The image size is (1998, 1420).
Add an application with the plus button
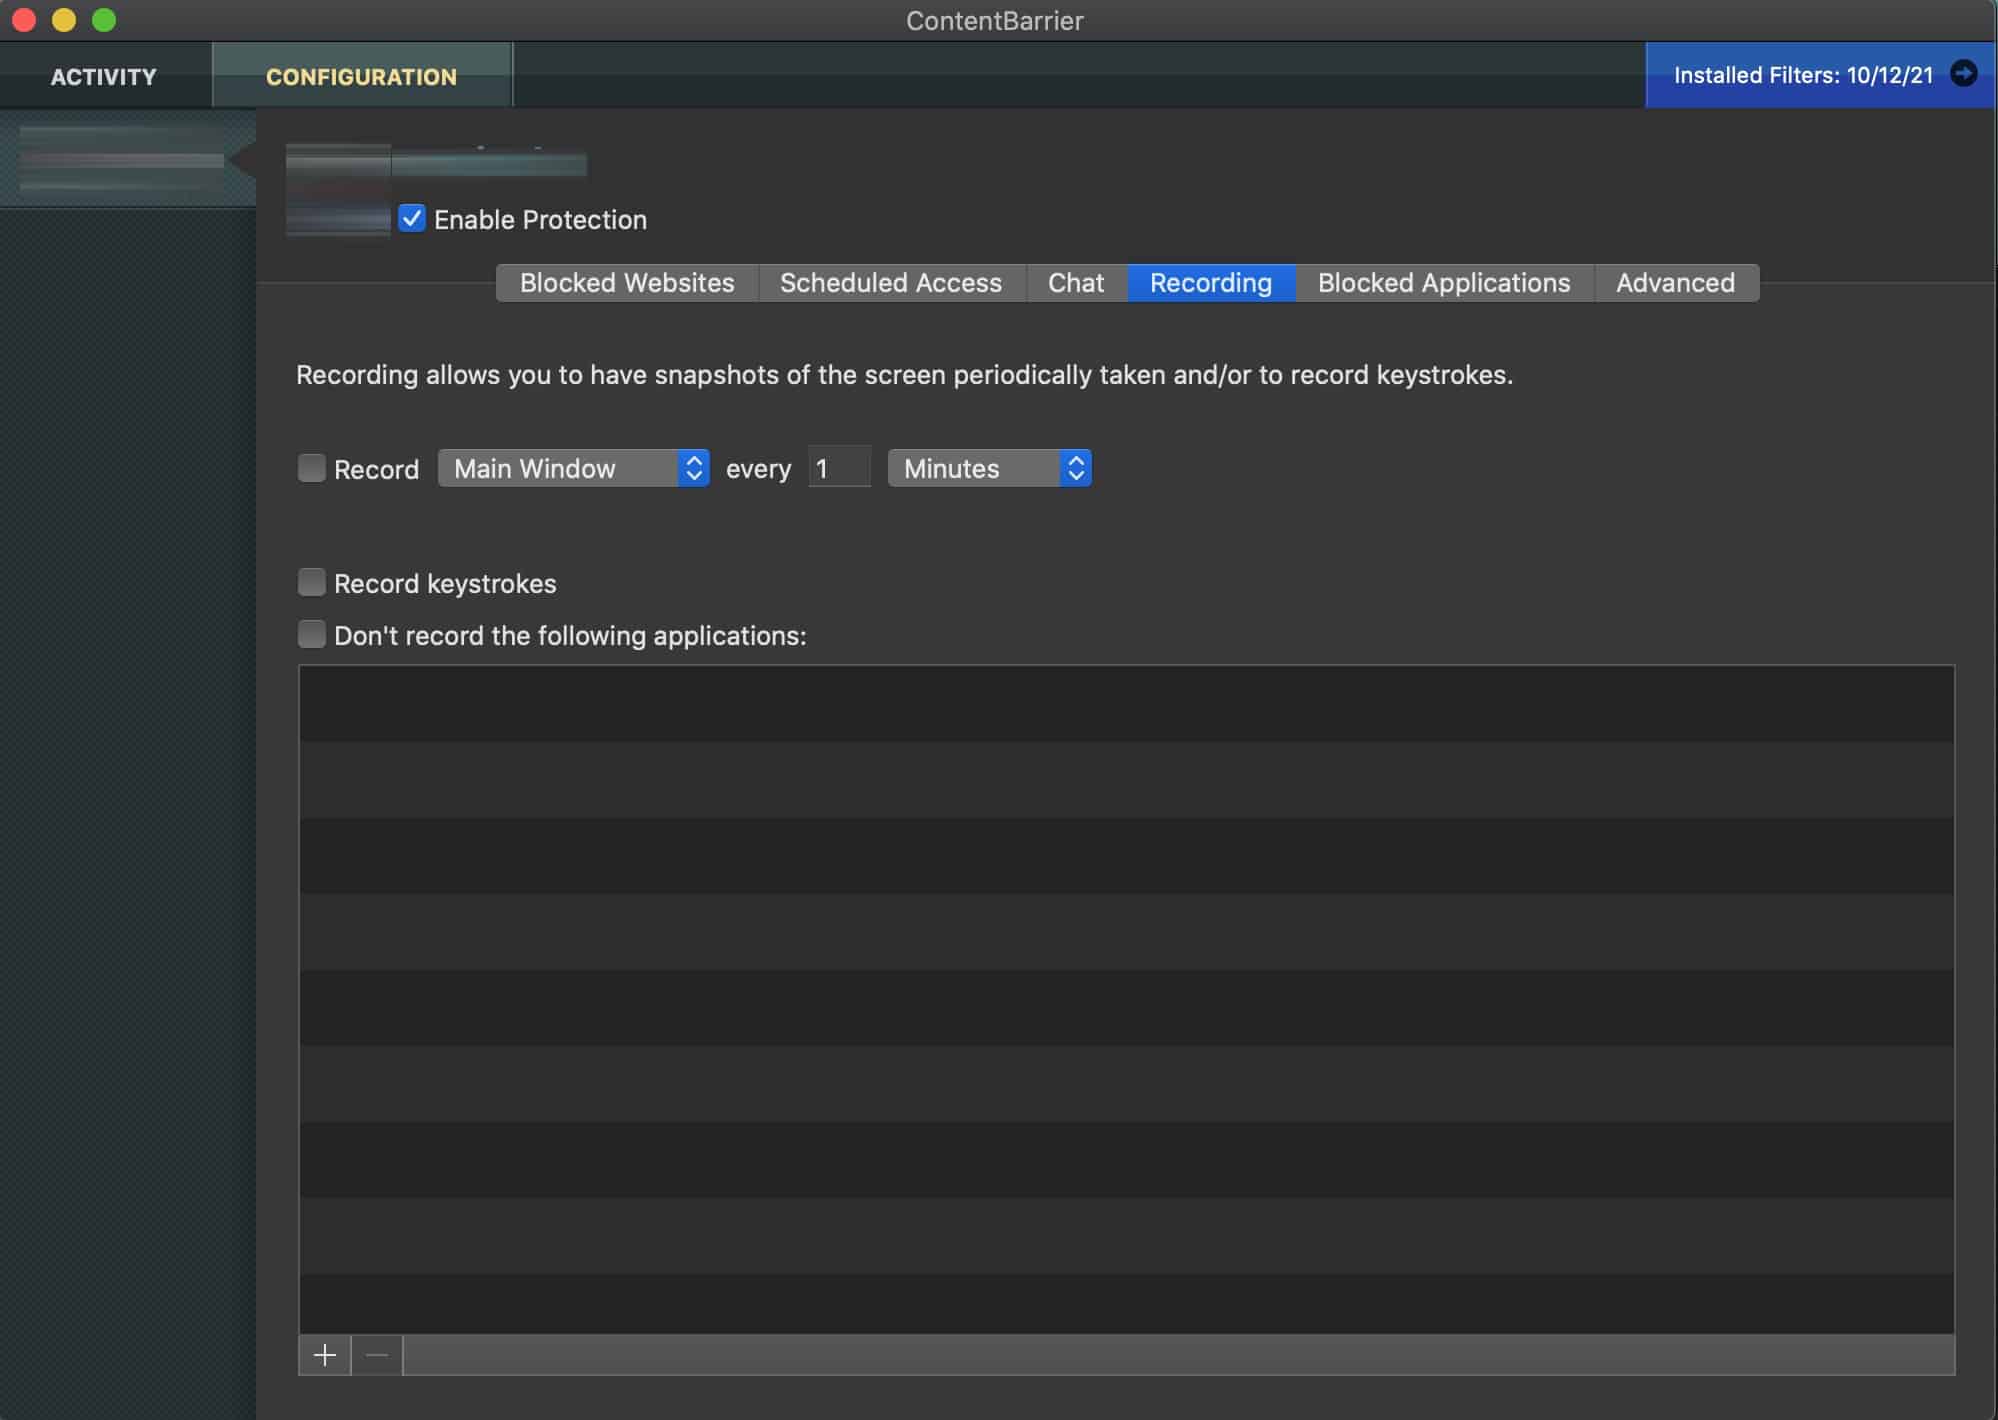click(325, 1355)
